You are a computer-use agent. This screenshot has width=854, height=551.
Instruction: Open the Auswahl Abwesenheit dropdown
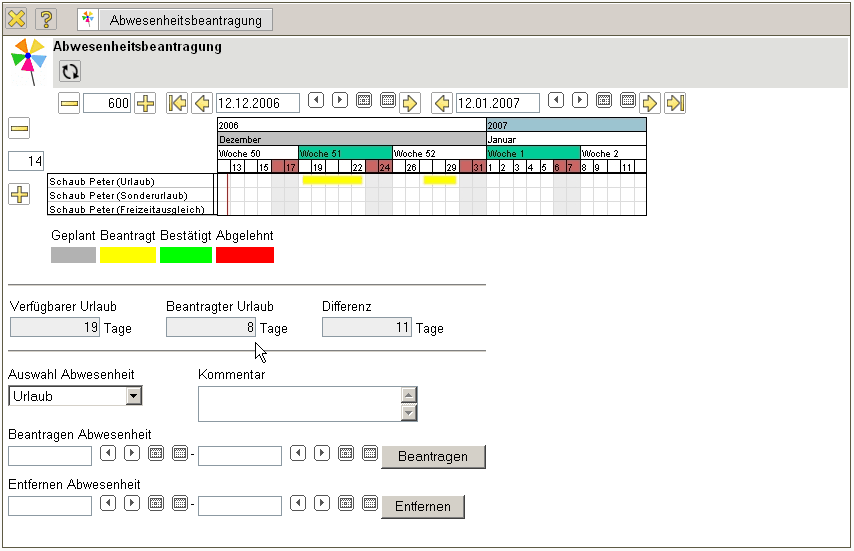[134, 396]
